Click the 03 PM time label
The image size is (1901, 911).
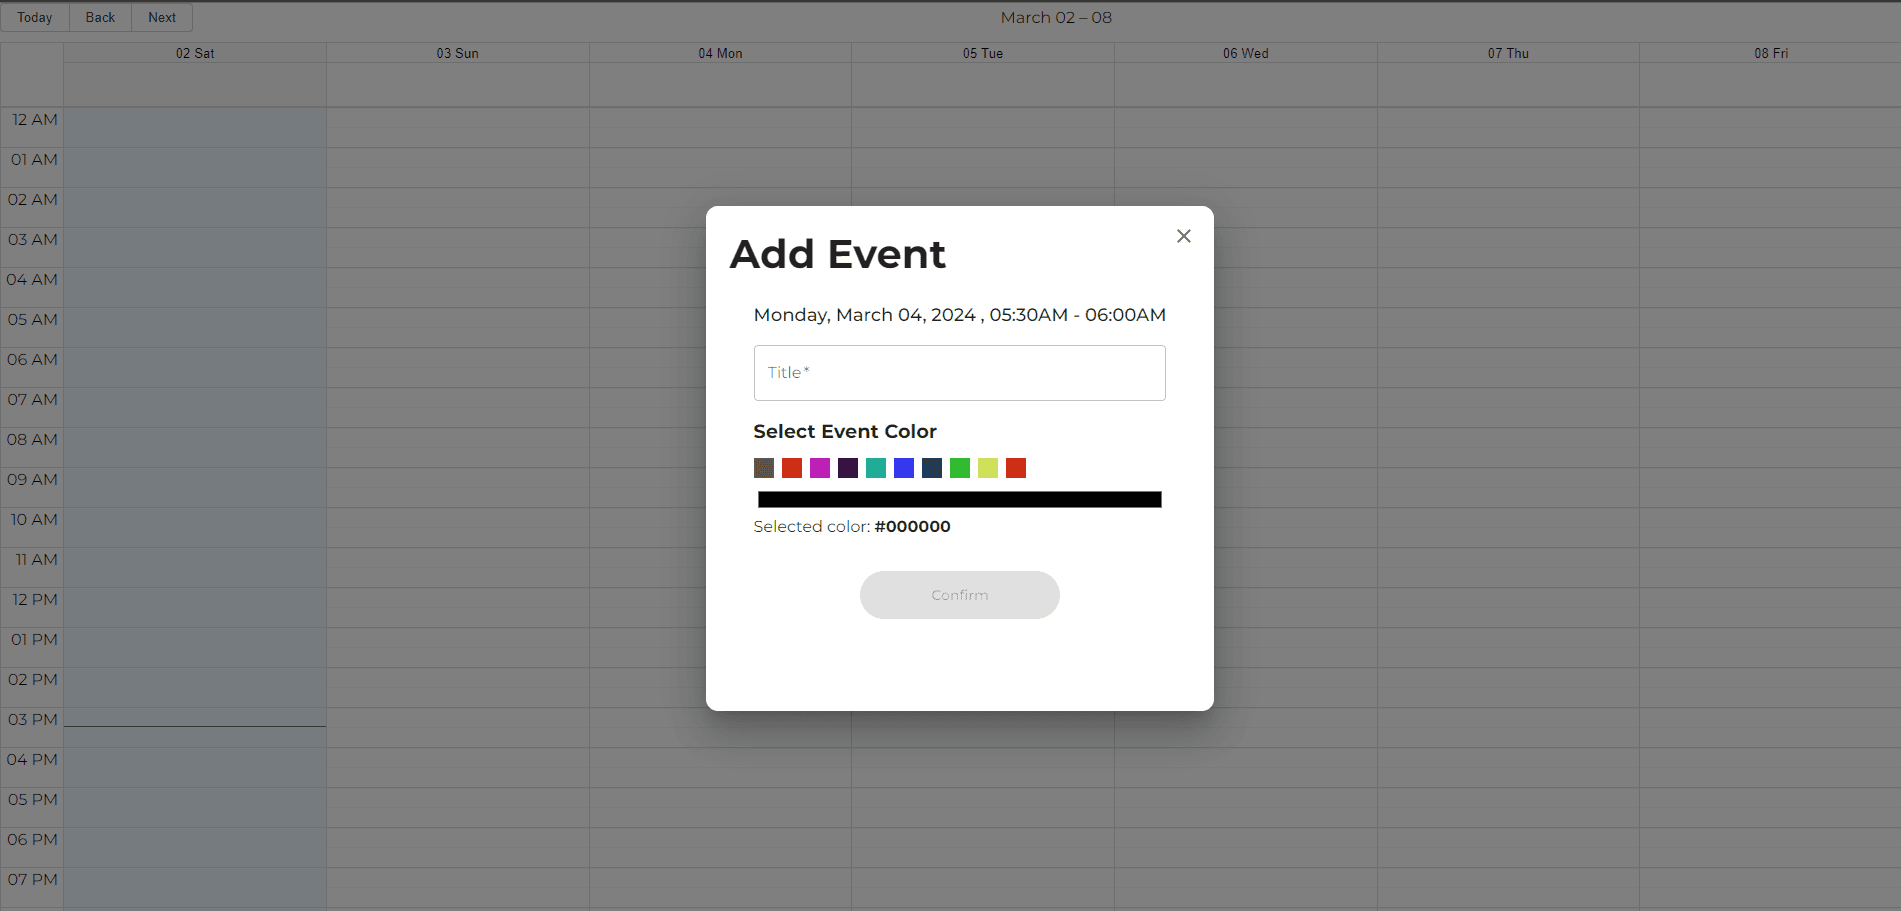pyautogui.click(x=33, y=719)
